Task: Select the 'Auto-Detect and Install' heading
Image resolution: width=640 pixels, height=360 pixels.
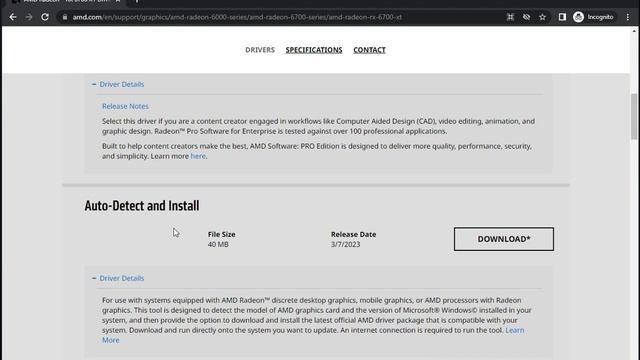Action: tap(142, 206)
